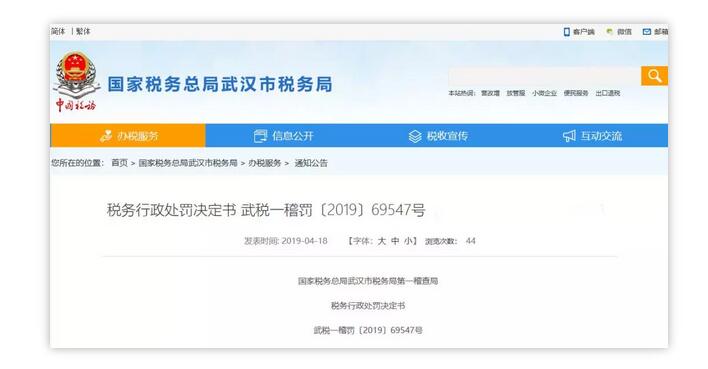Click the 互动交流 megaphone icon

[x=569, y=136]
